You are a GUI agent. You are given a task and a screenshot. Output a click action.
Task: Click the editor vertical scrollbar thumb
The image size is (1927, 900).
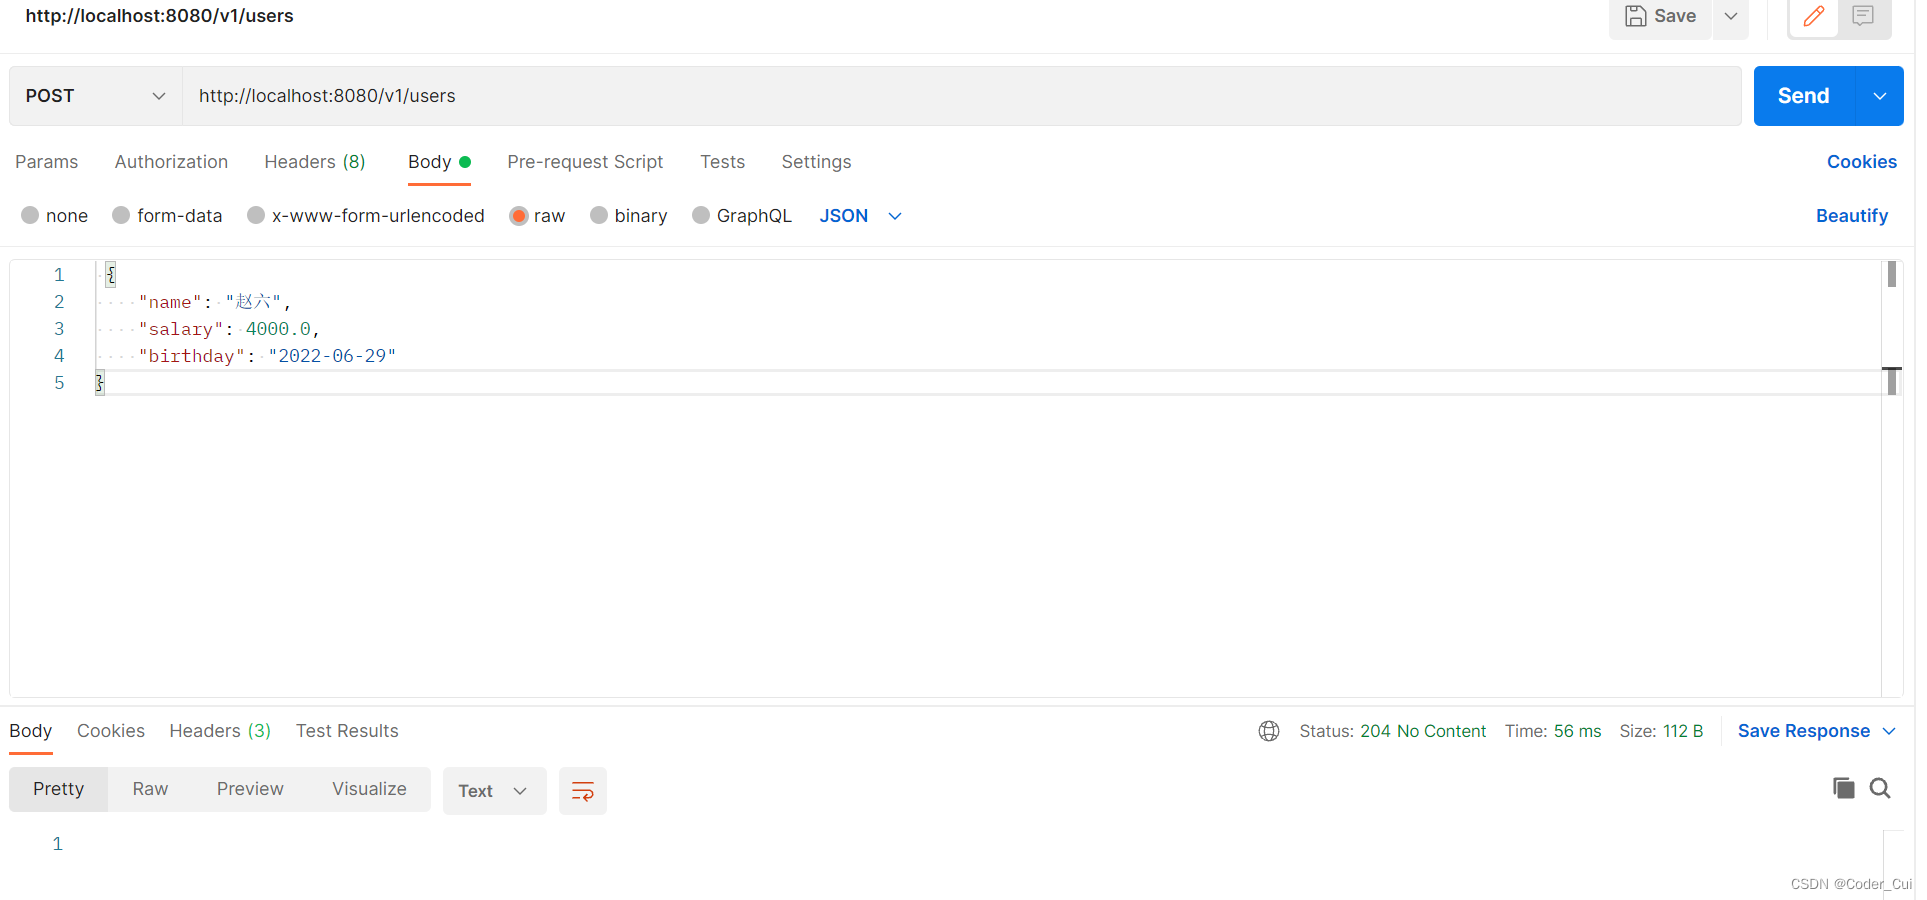coord(1892,274)
